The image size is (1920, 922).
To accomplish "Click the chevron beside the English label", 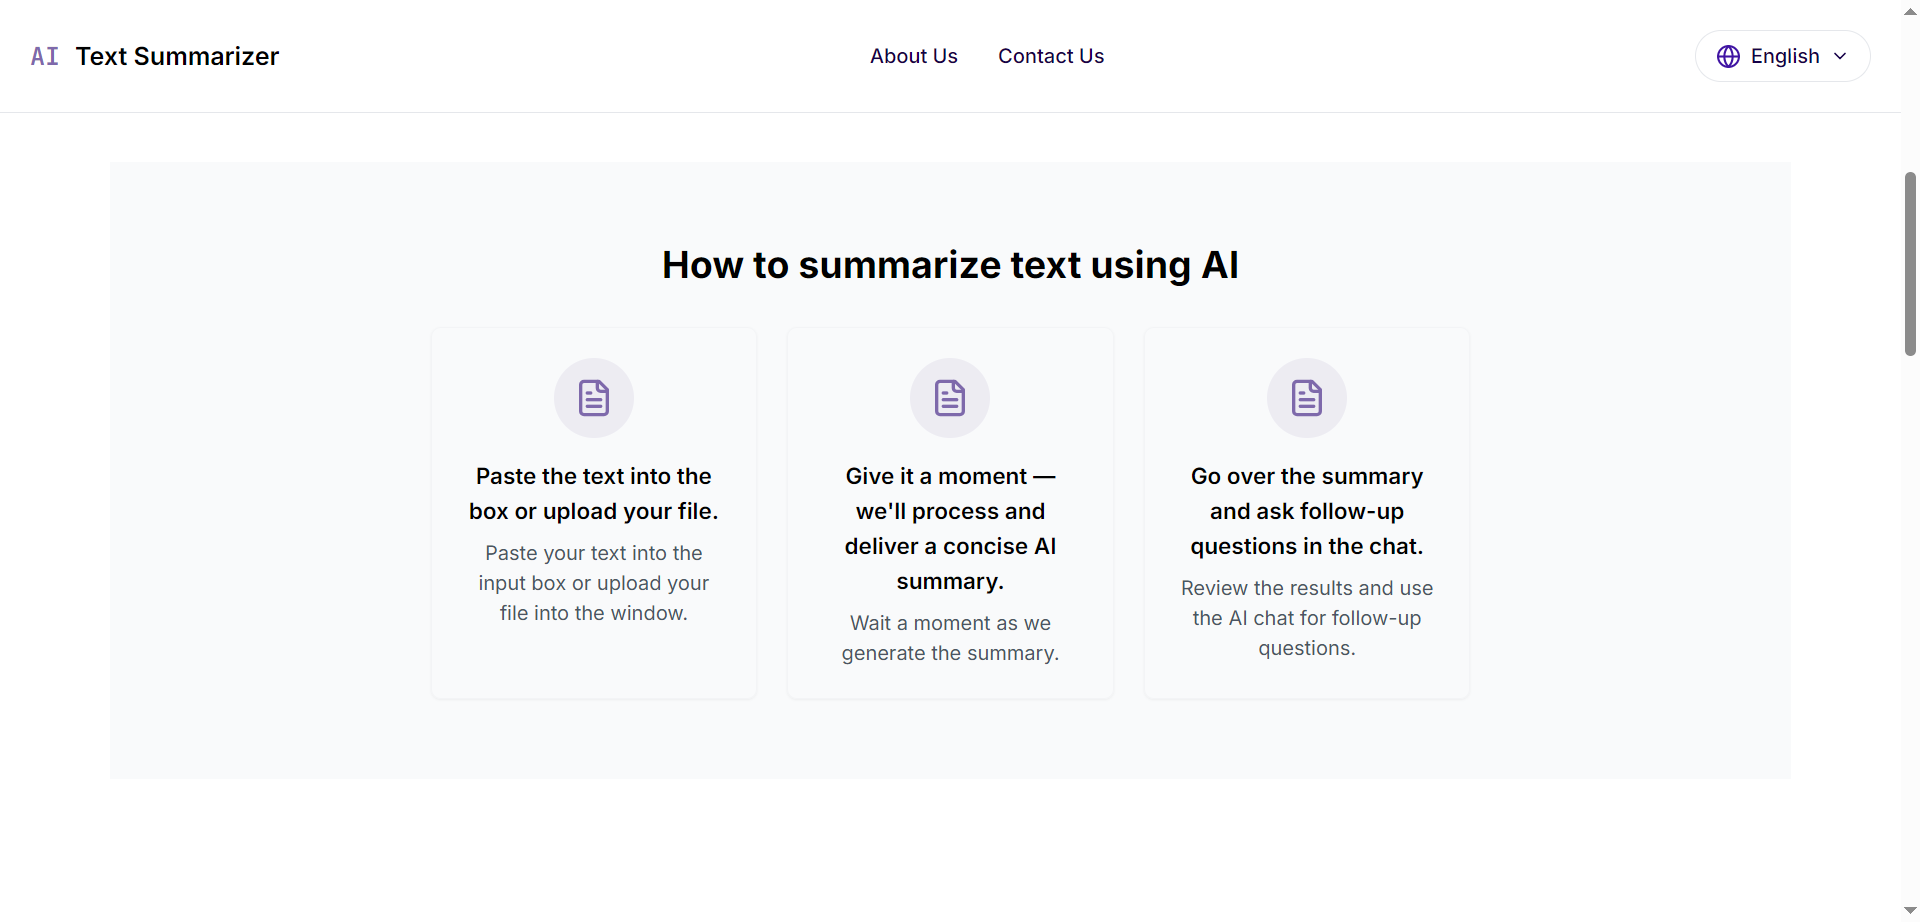I will [1842, 56].
